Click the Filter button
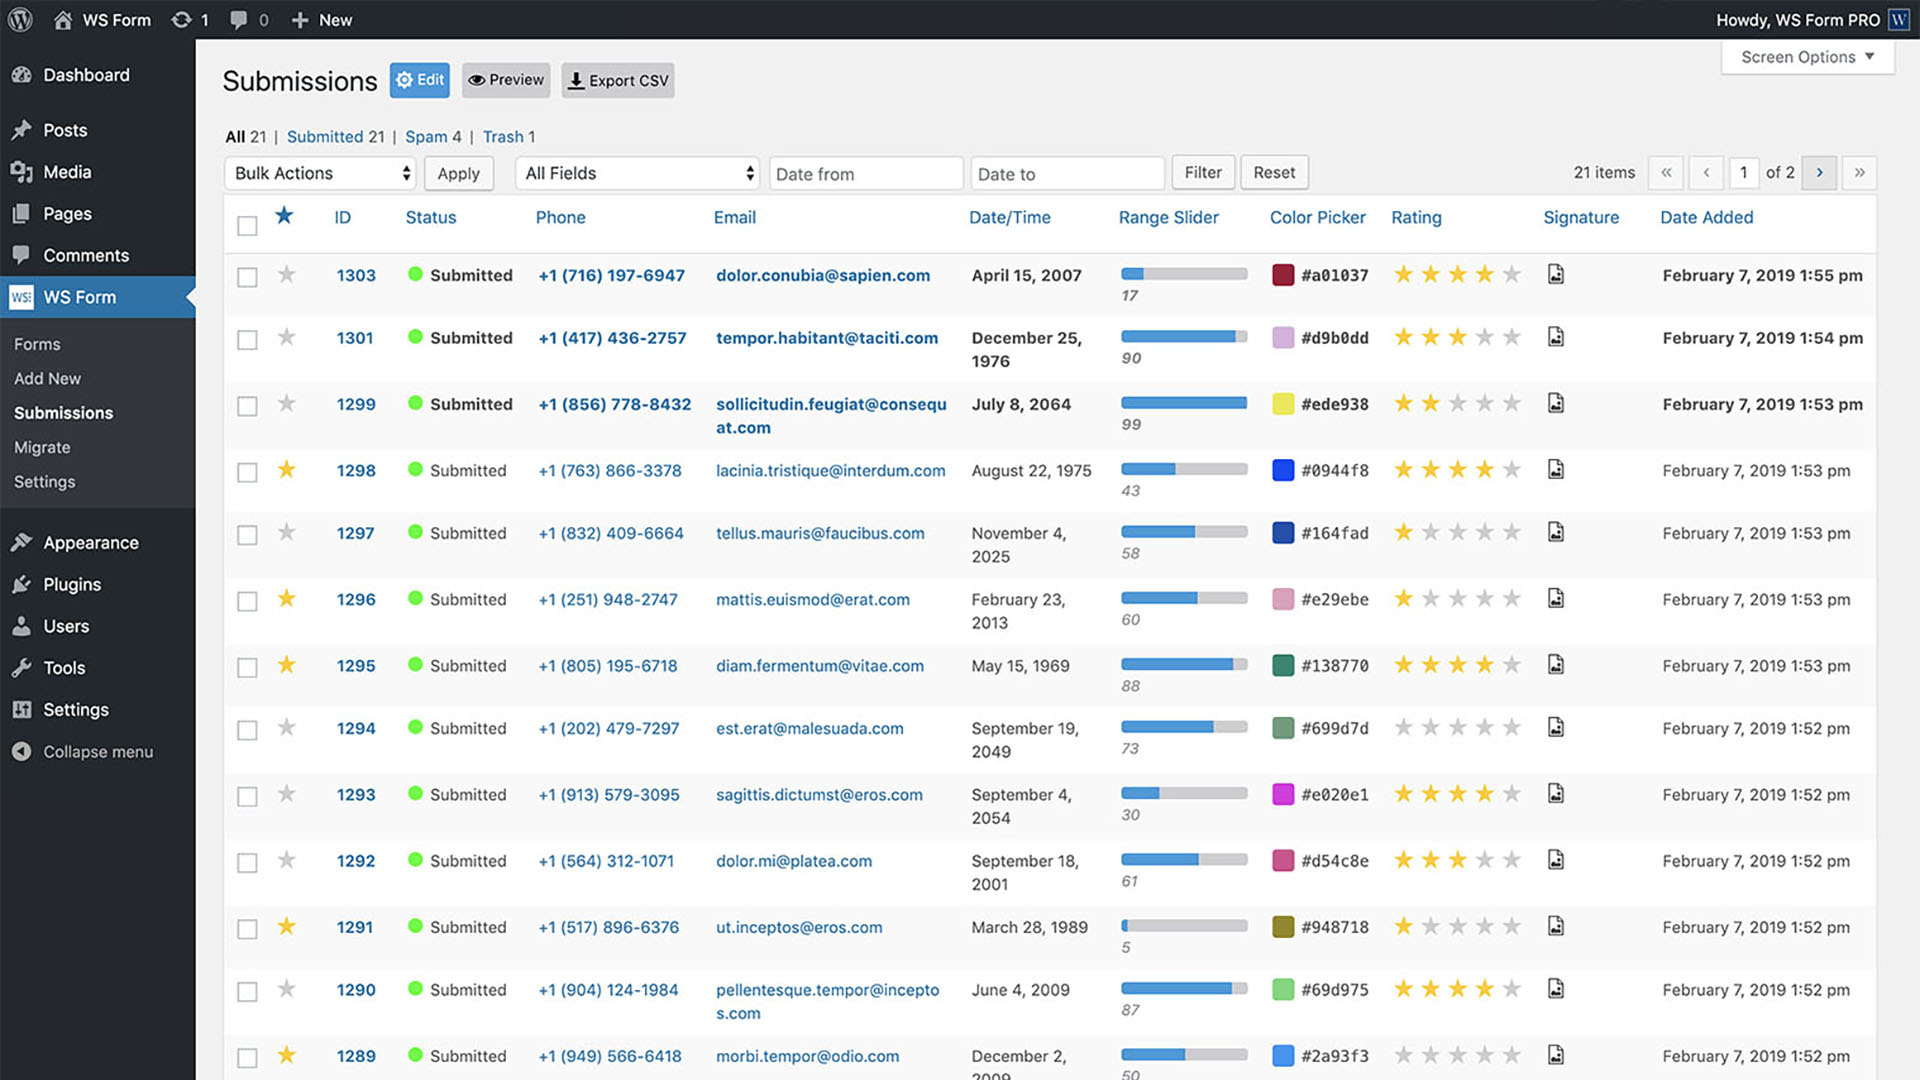This screenshot has width=1920, height=1080. pos(1203,172)
